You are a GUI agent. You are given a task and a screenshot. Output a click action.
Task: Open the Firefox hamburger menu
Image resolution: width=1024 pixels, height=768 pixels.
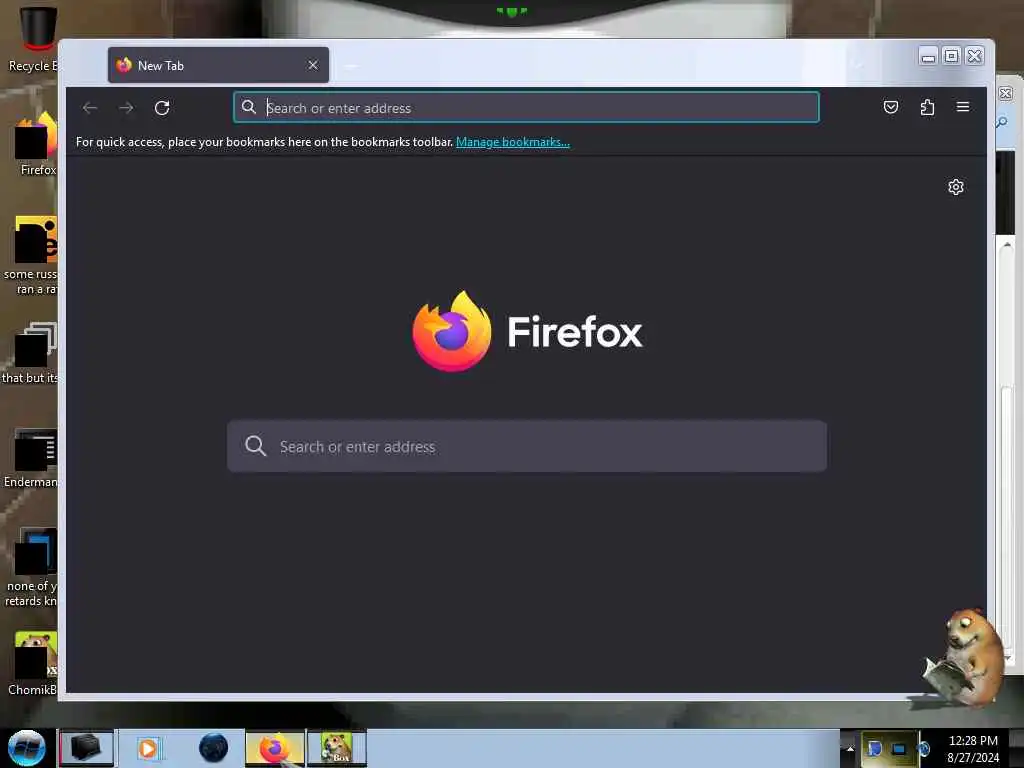pyautogui.click(x=963, y=106)
